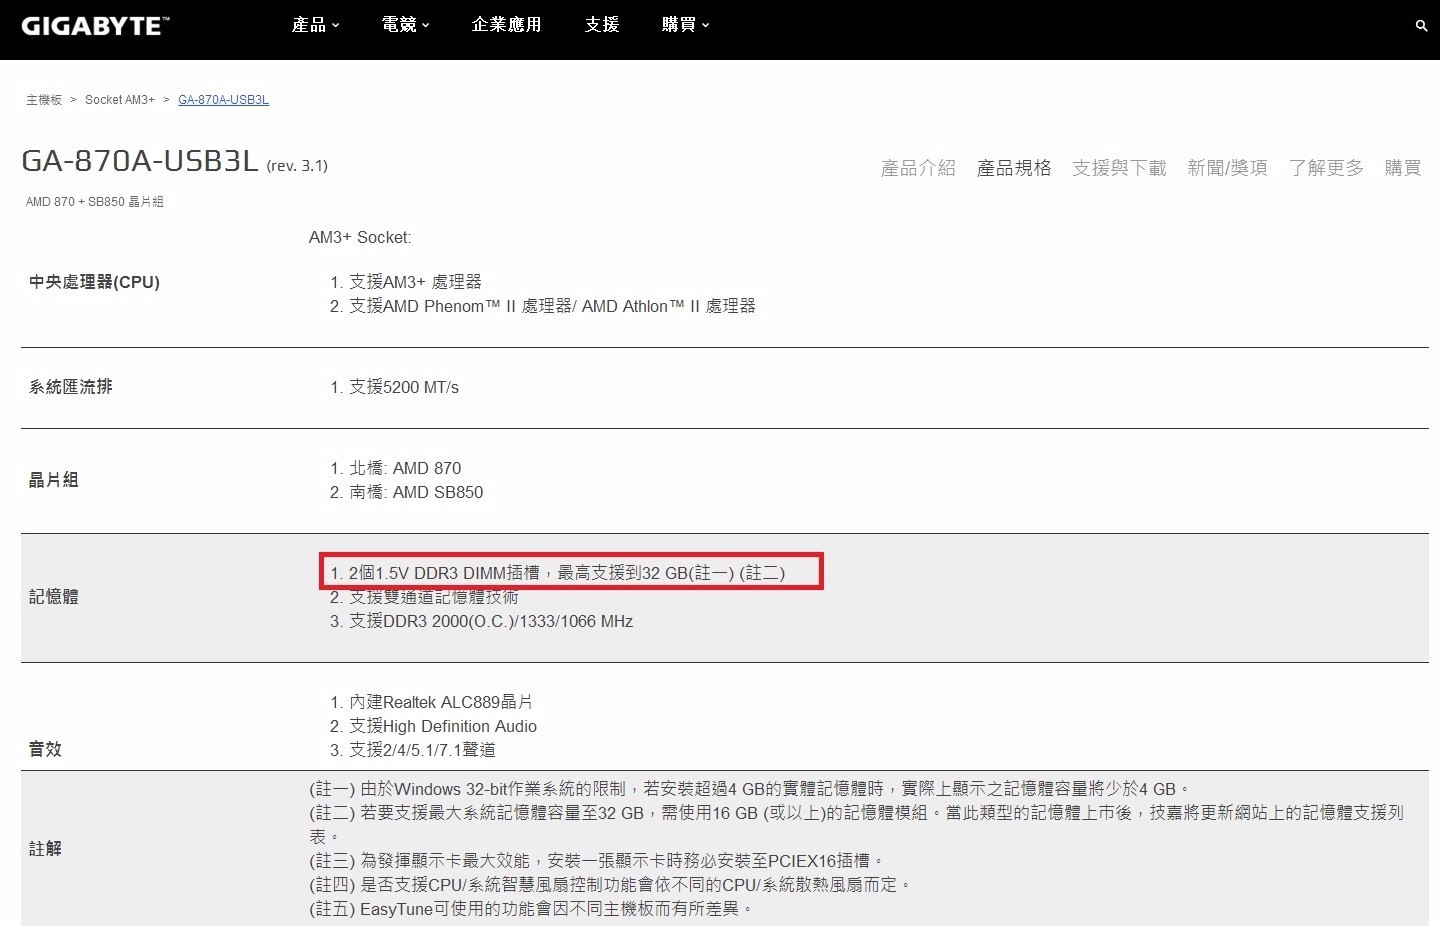The width and height of the screenshot is (1445, 926).
Task: Switch to the 產品介紹 tab
Action: pos(918,168)
